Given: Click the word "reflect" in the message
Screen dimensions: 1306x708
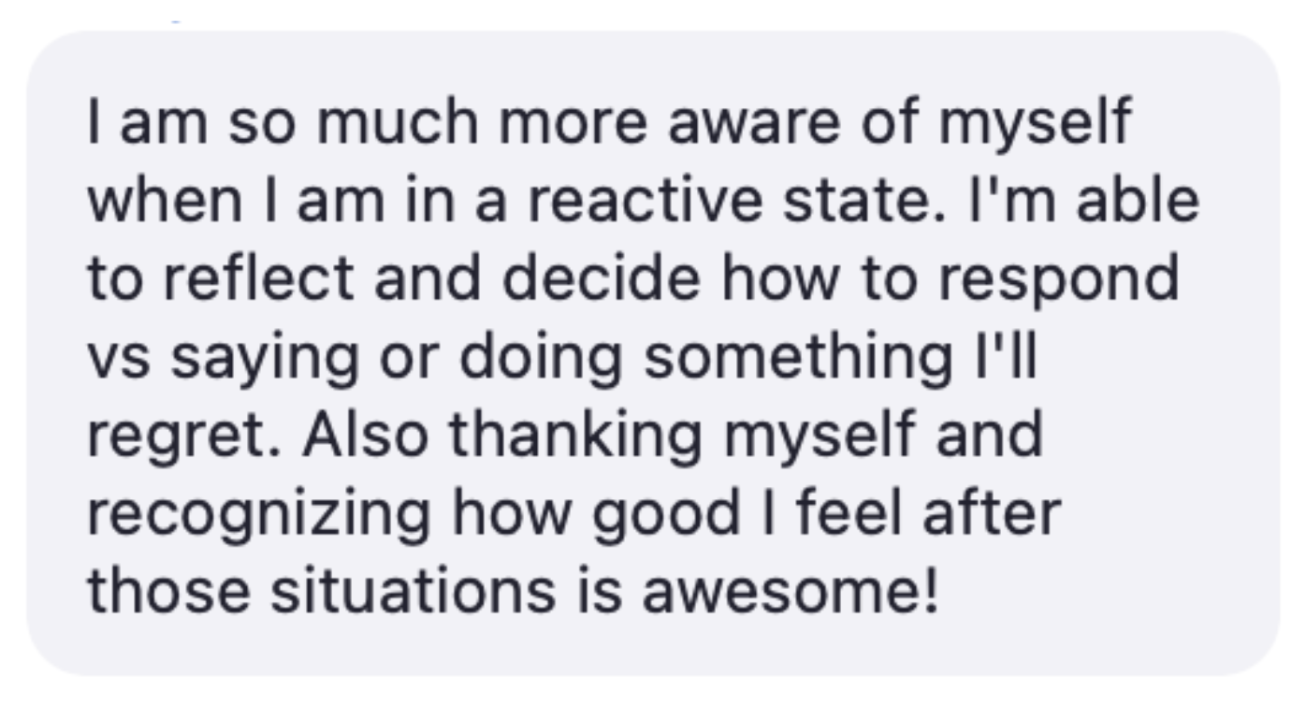Looking at the screenshot, I should coord(258,278).
